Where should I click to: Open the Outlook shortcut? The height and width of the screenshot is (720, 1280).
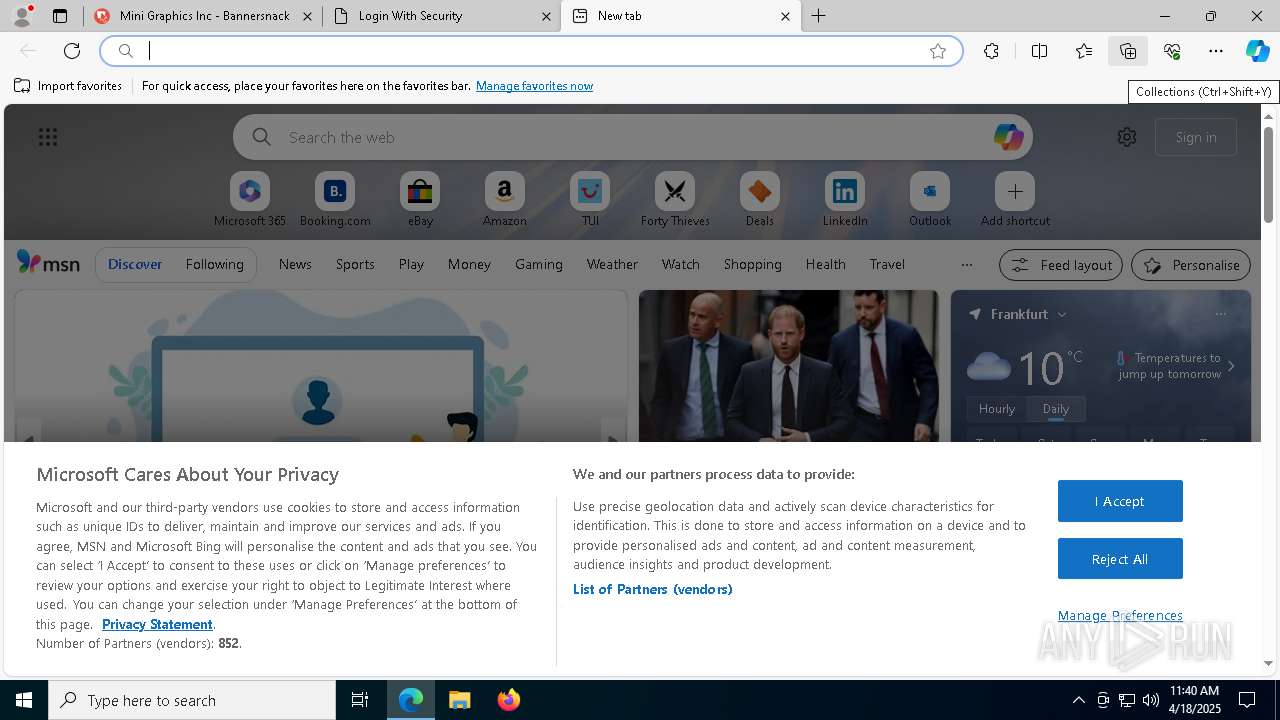930,200
